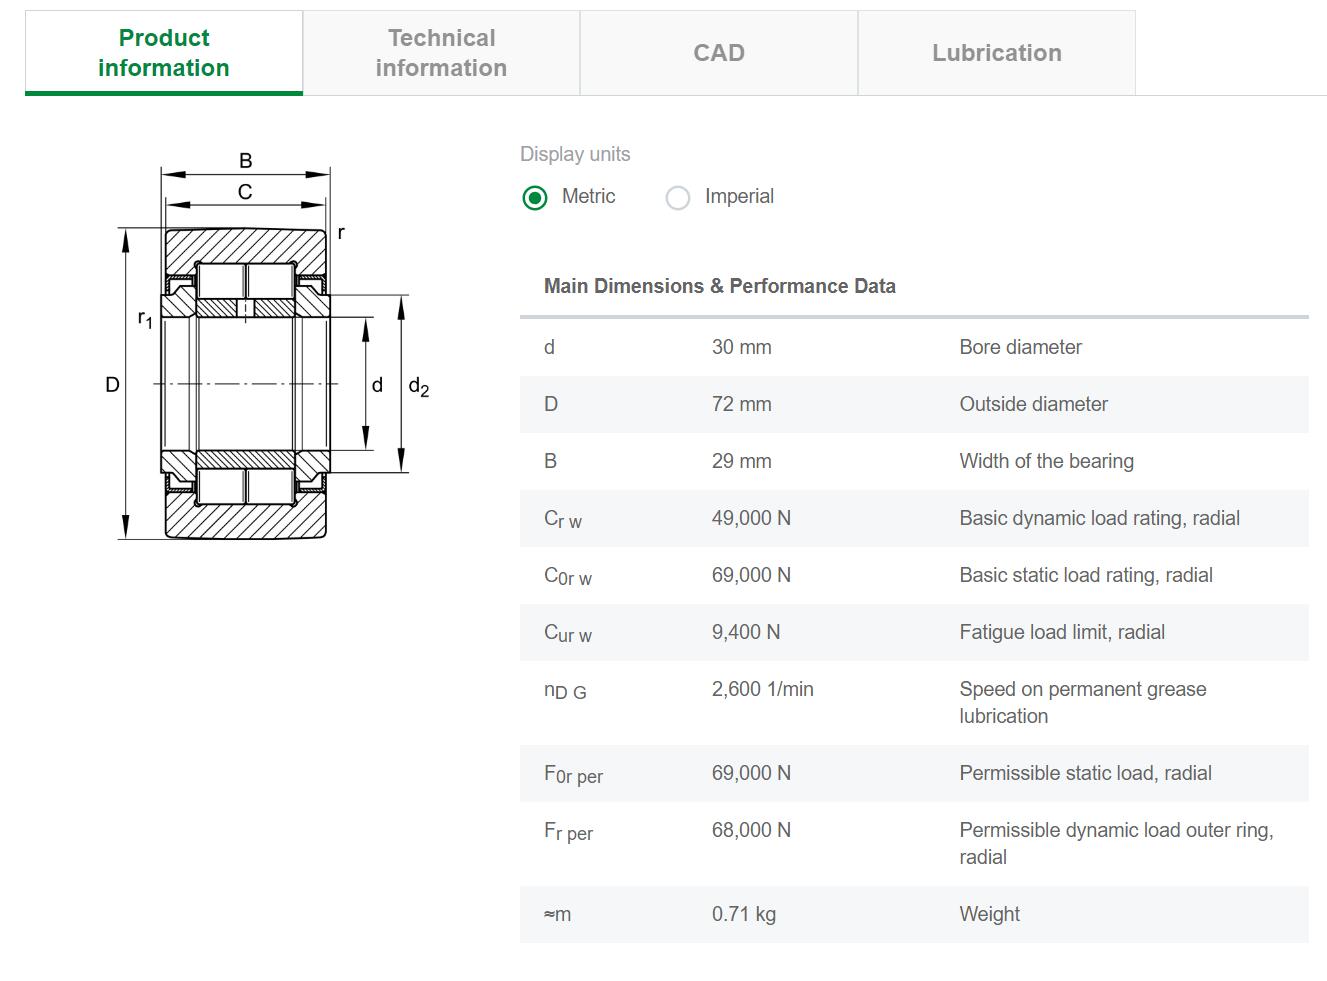
Task: Click 'Speed on permanent grease lubrication' text
Action: pos(1083,702)
